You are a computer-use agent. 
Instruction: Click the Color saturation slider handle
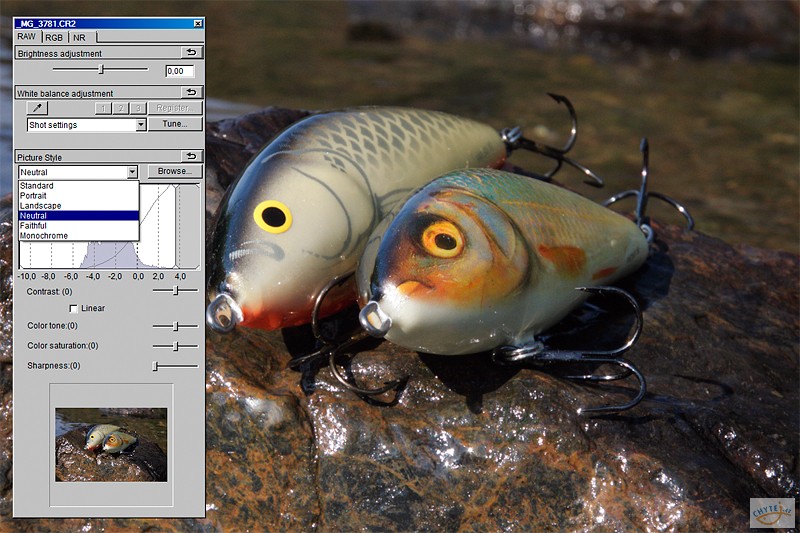(x=176, y=346)
